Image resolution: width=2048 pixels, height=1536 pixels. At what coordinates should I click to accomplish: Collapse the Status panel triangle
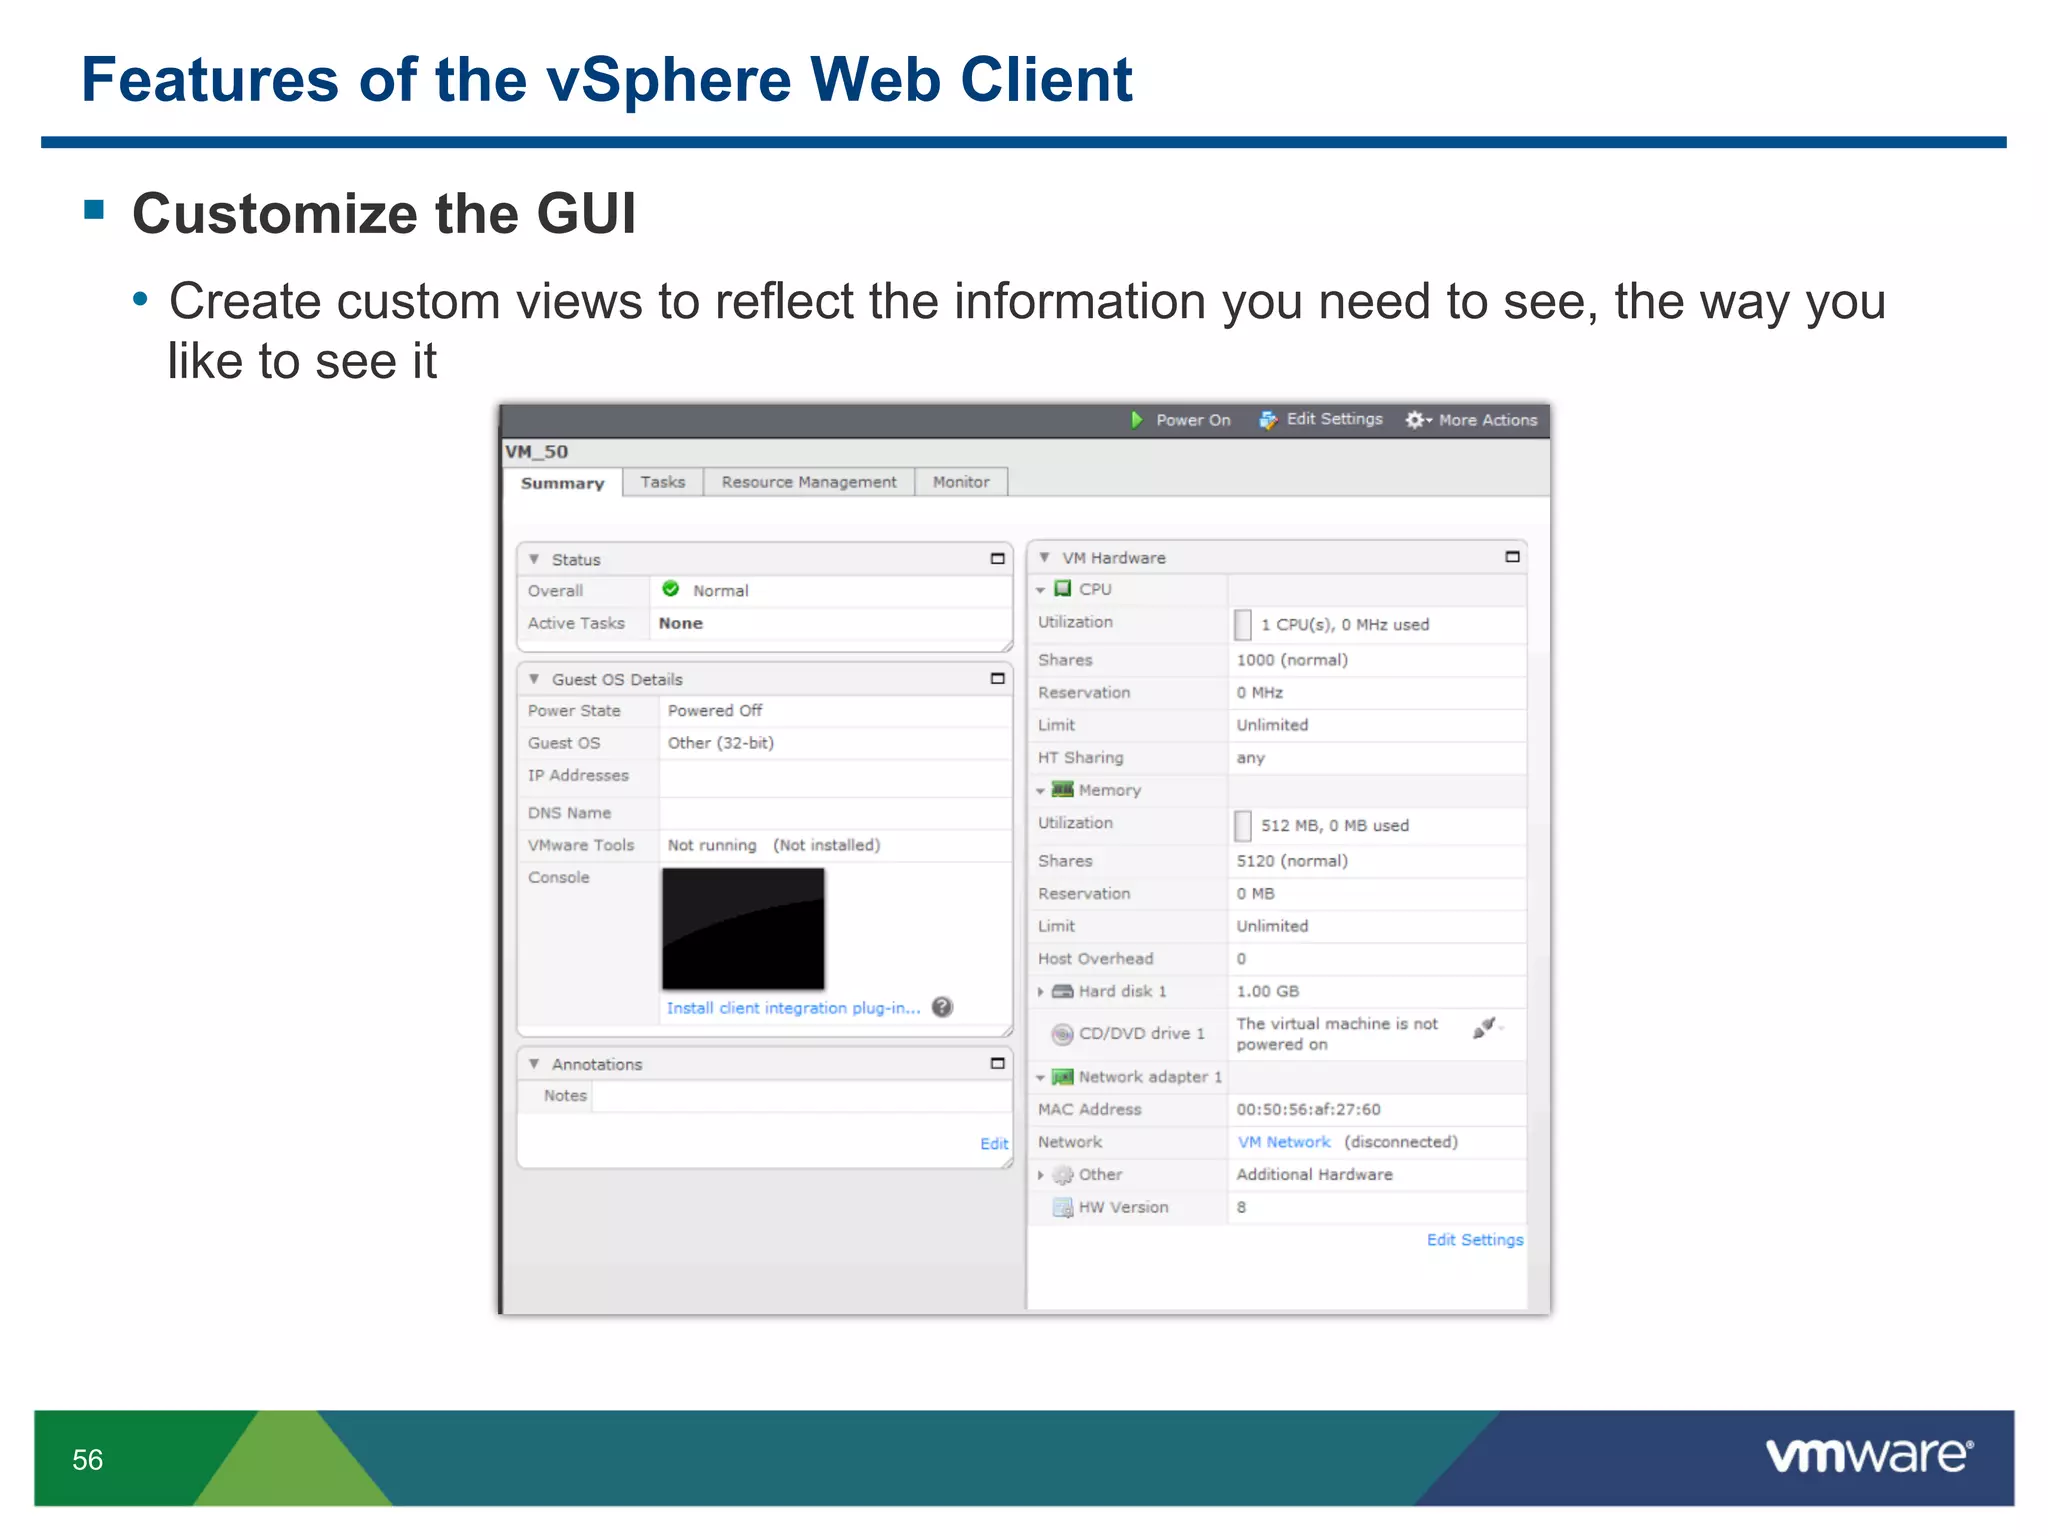[x=534, y=559]
